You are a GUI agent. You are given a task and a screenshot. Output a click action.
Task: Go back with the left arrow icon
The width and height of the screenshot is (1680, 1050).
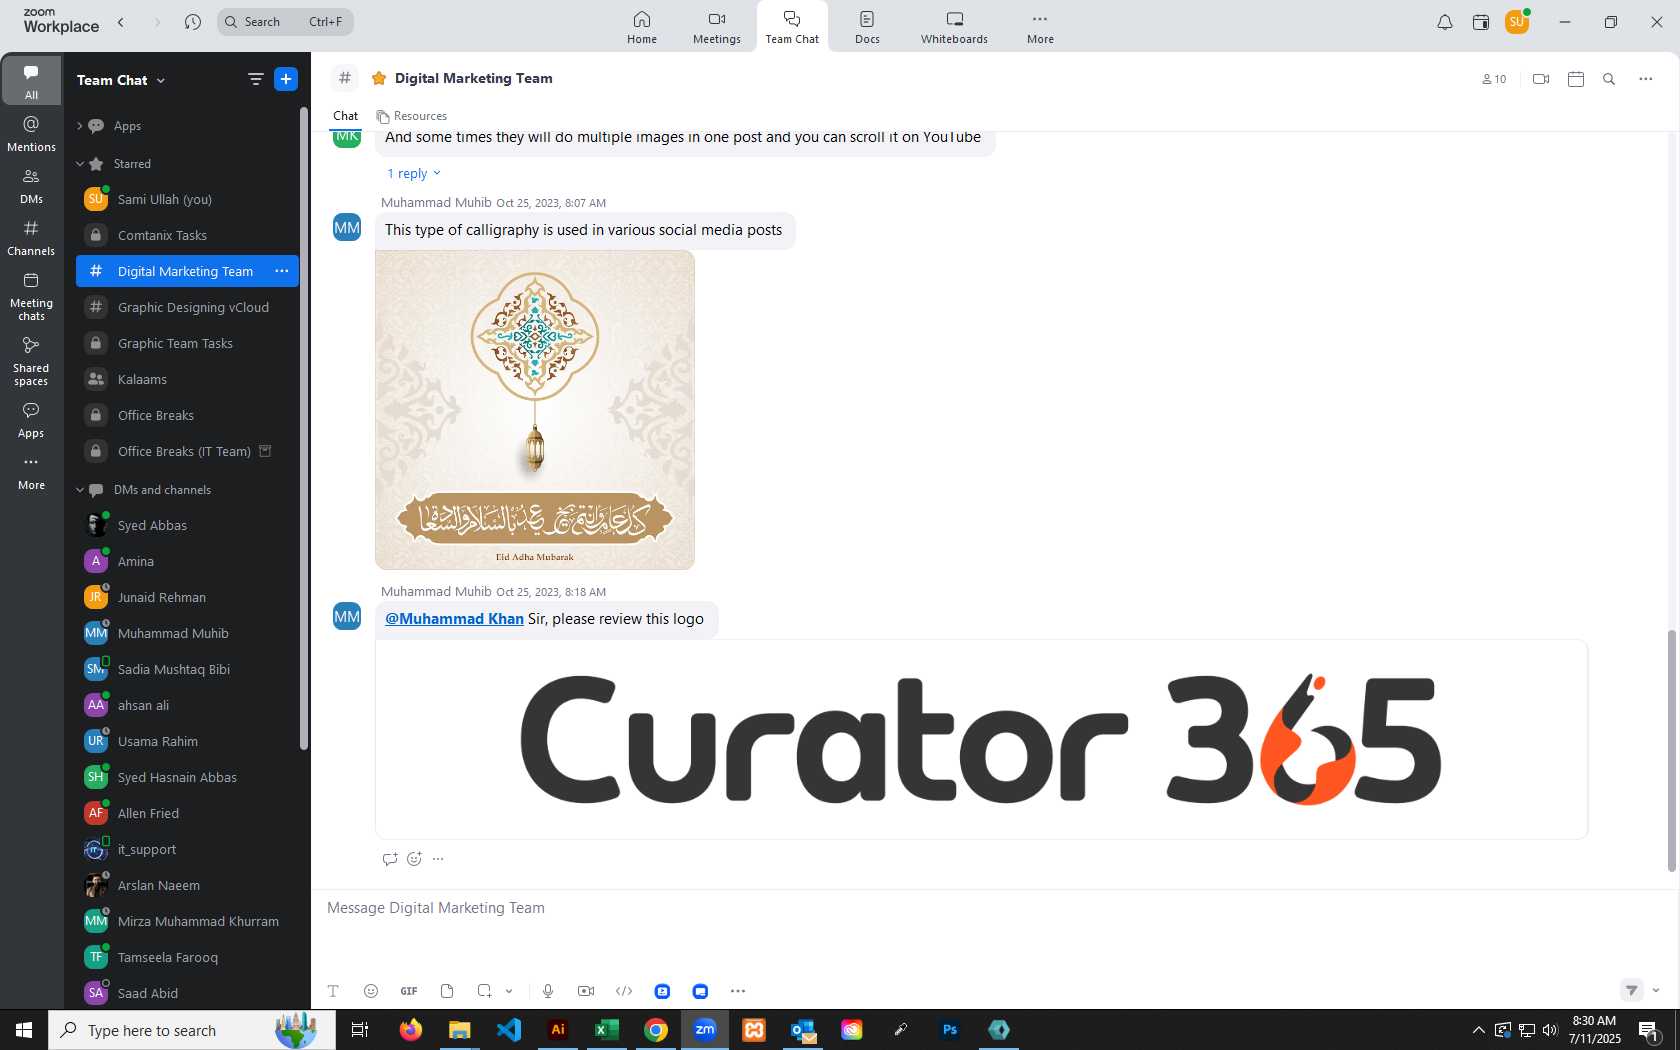coord(121,21)
